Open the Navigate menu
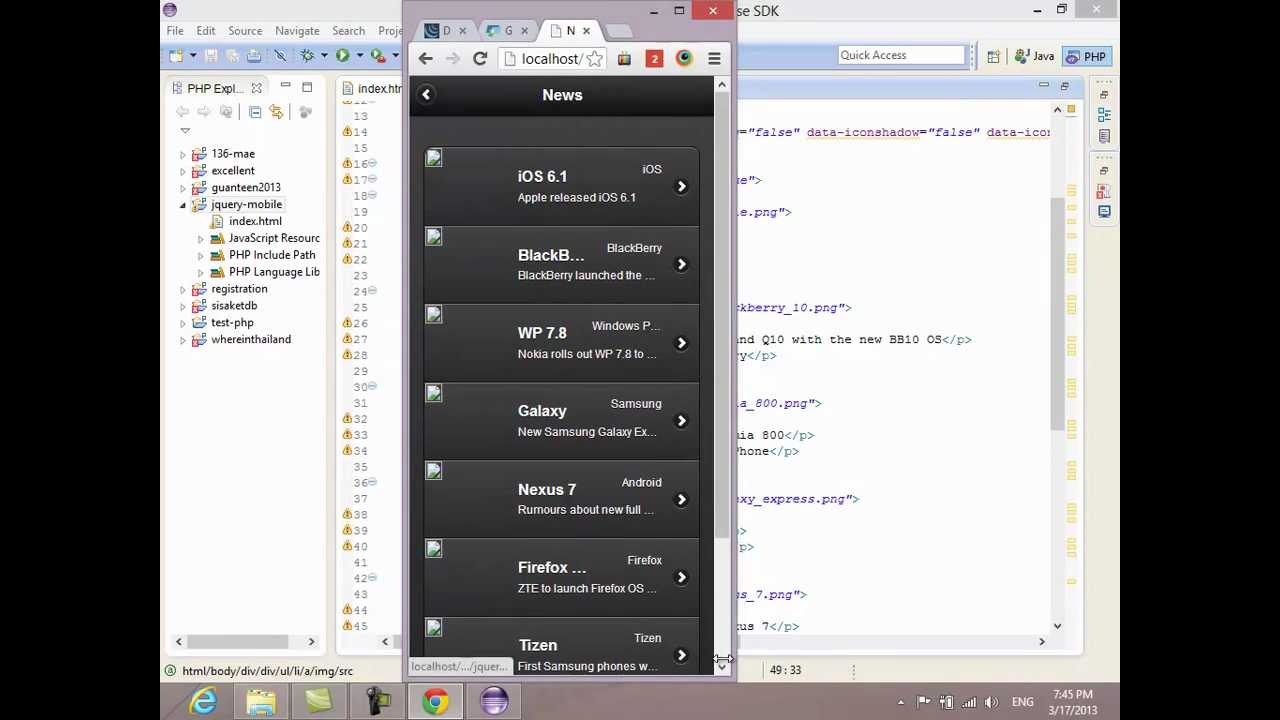Image resolution: width=1280 pixels, height=720 pixels. coord(297,31)
